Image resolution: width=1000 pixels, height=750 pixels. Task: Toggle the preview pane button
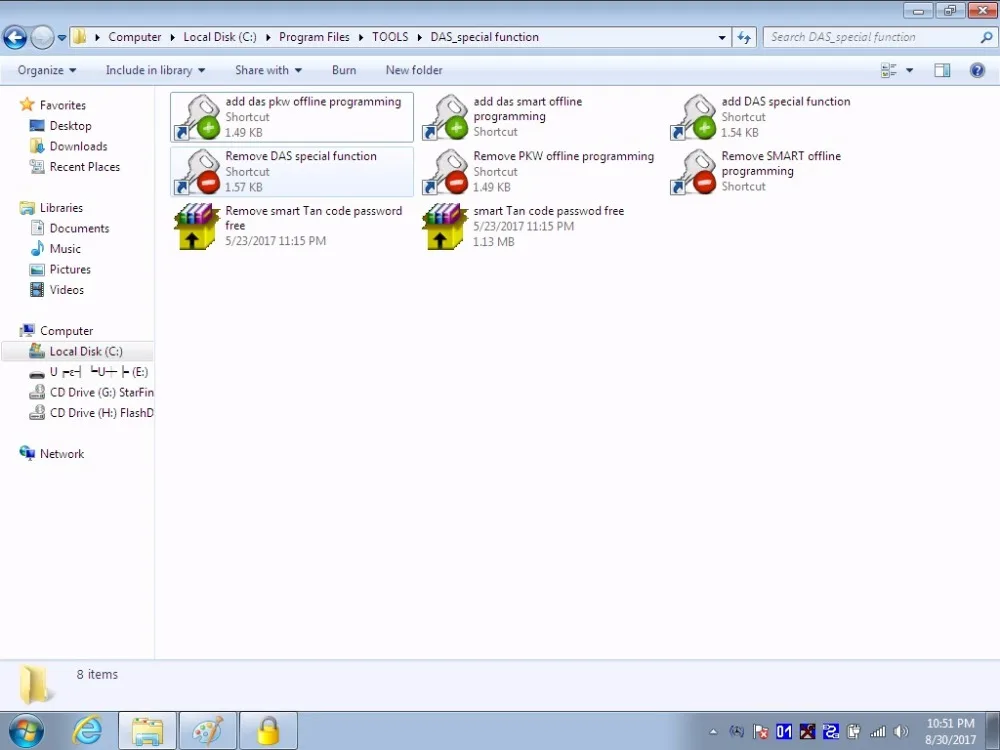coord(942,70)
